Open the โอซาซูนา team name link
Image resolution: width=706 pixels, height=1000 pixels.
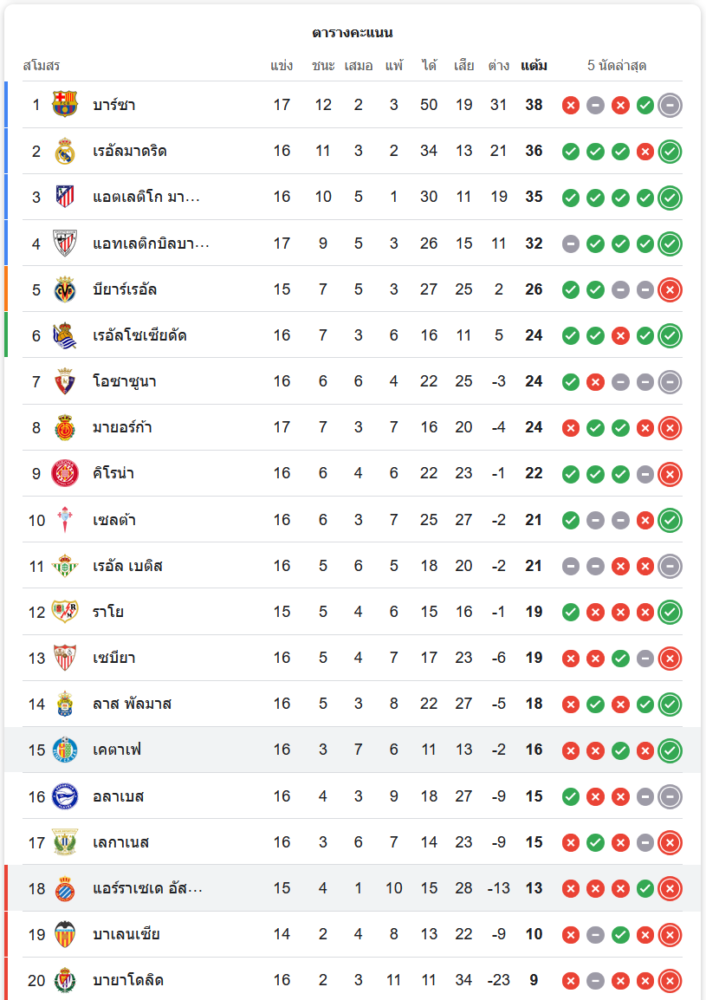coord(124,381)
